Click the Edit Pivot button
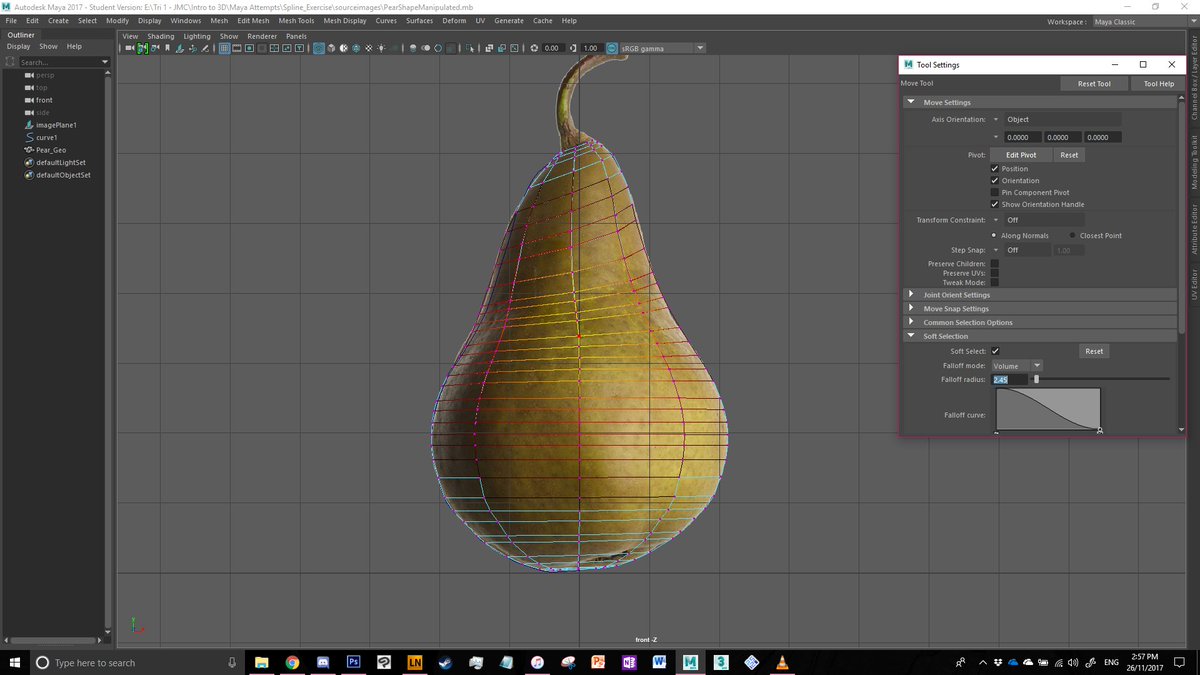Viewport: 1200px width, 675px height. coord(1021,155)
